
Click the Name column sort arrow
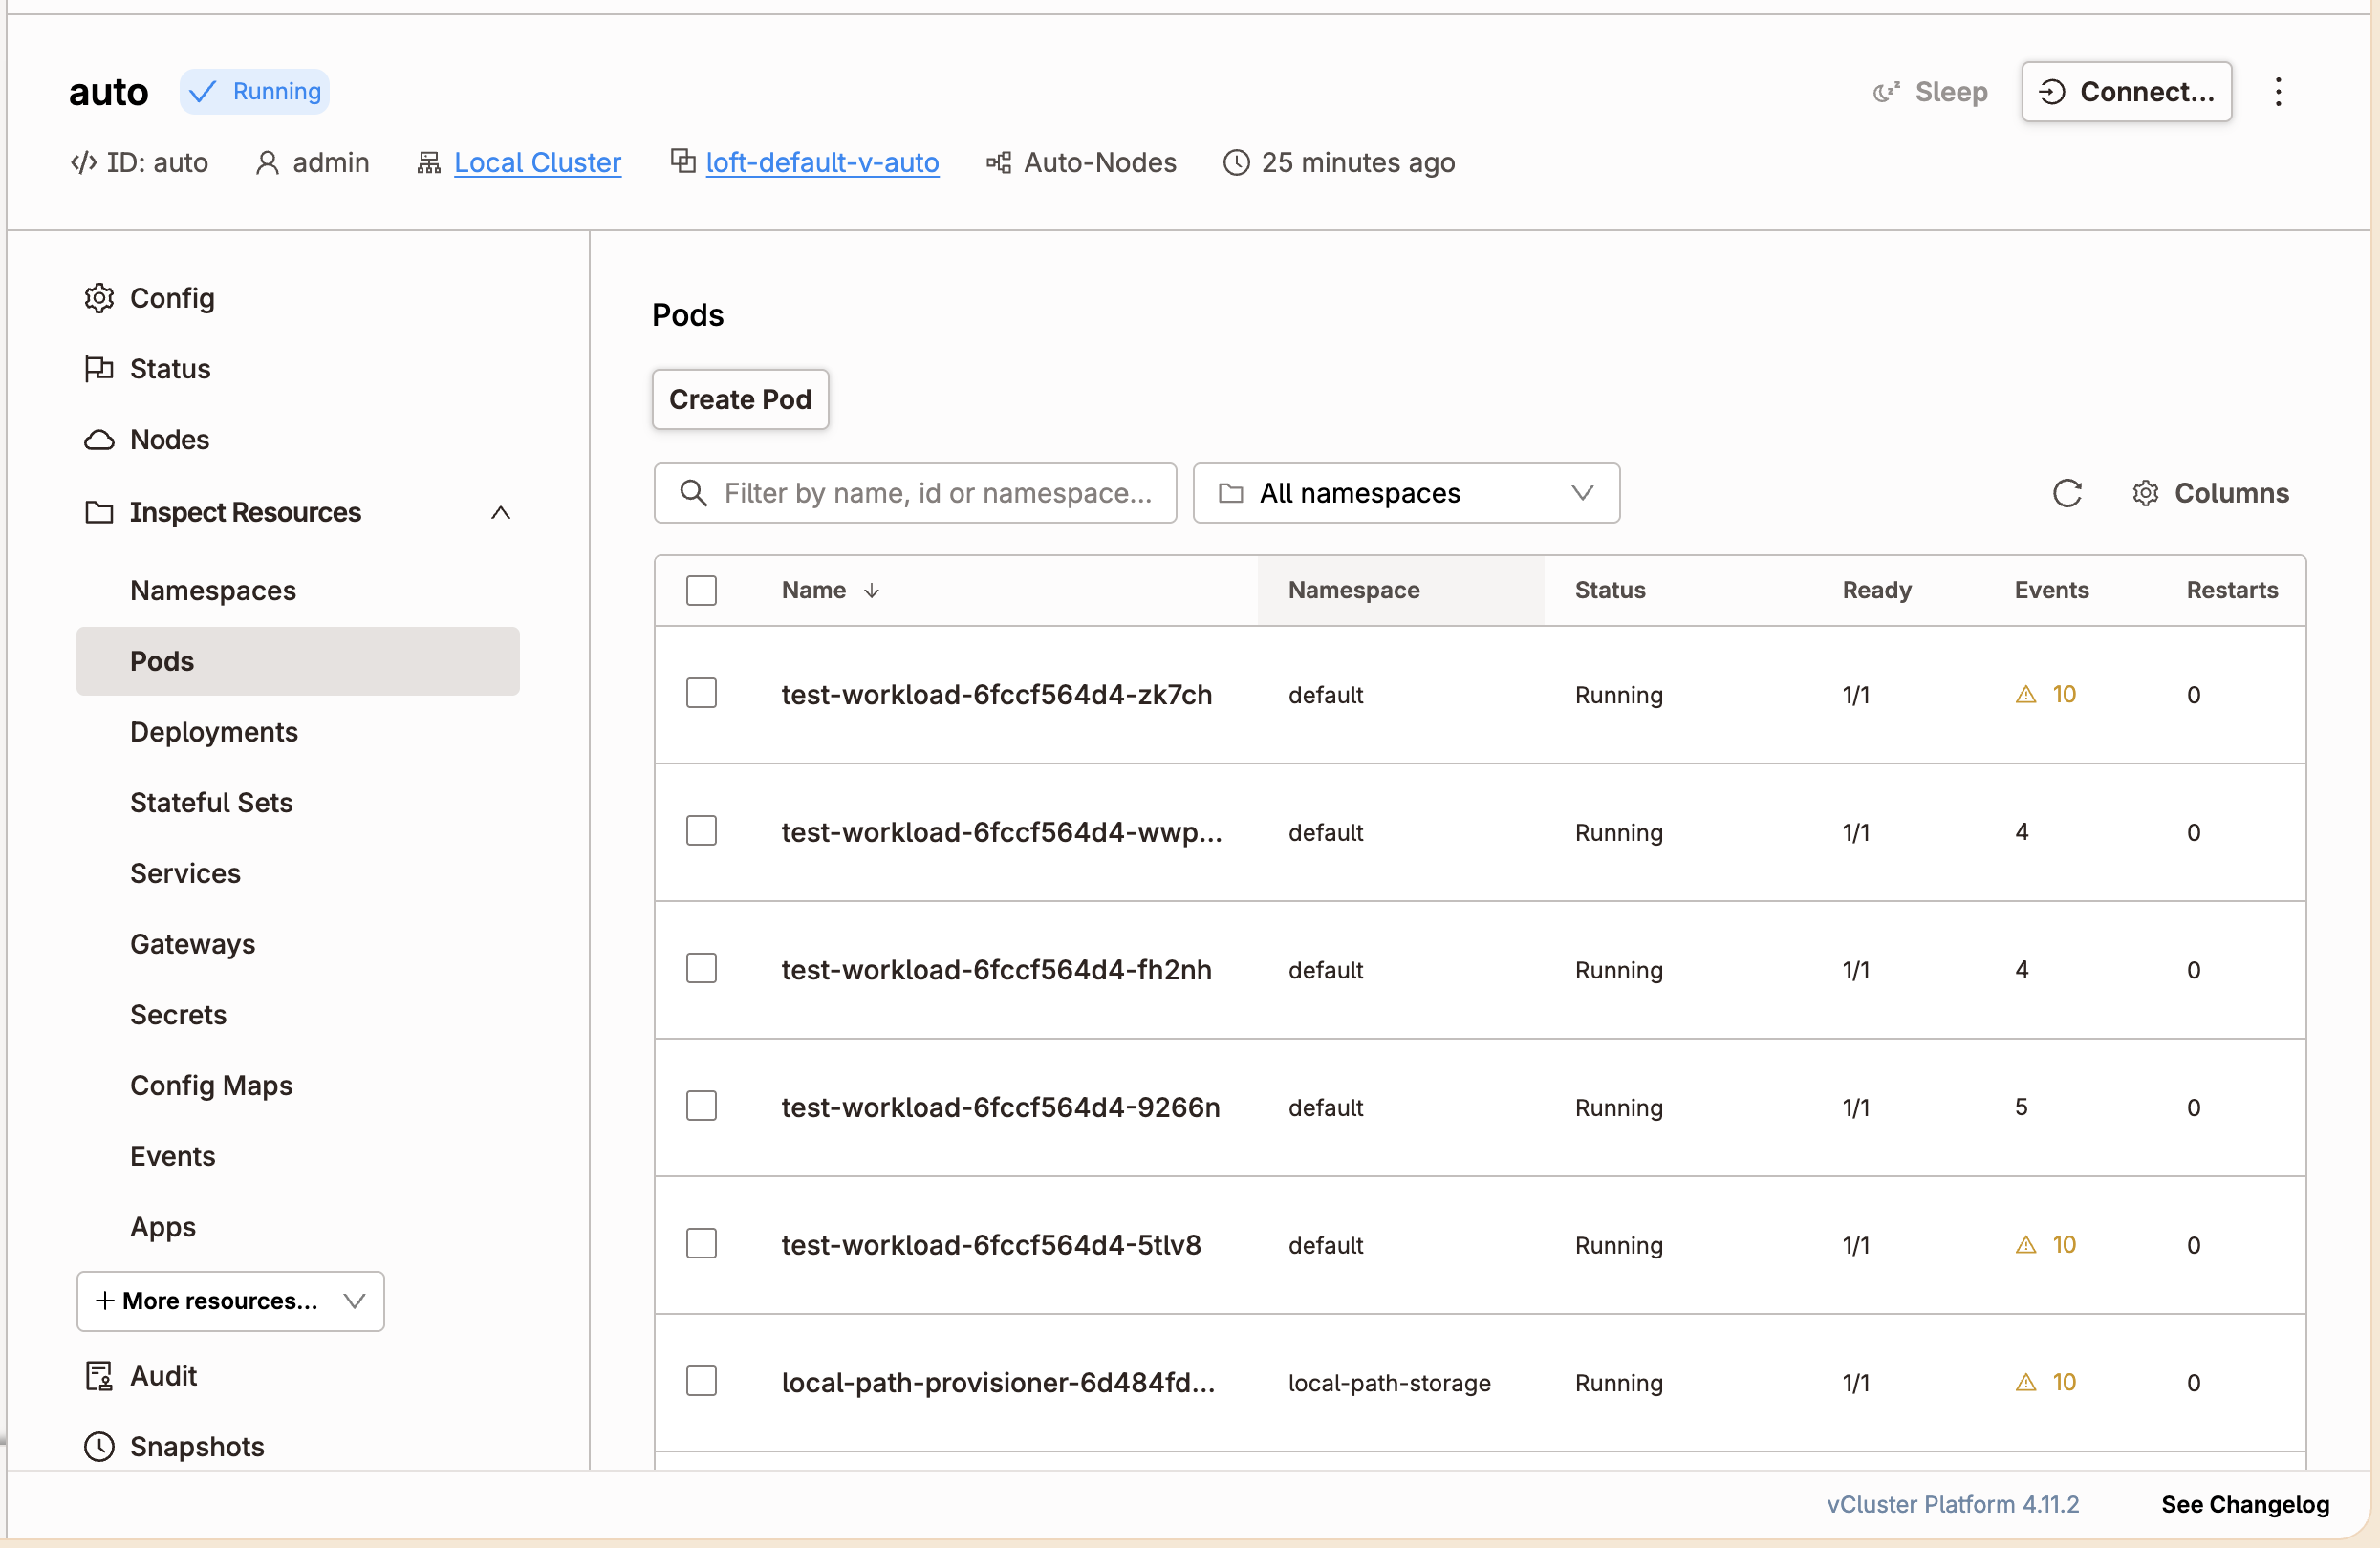[871, 591]
